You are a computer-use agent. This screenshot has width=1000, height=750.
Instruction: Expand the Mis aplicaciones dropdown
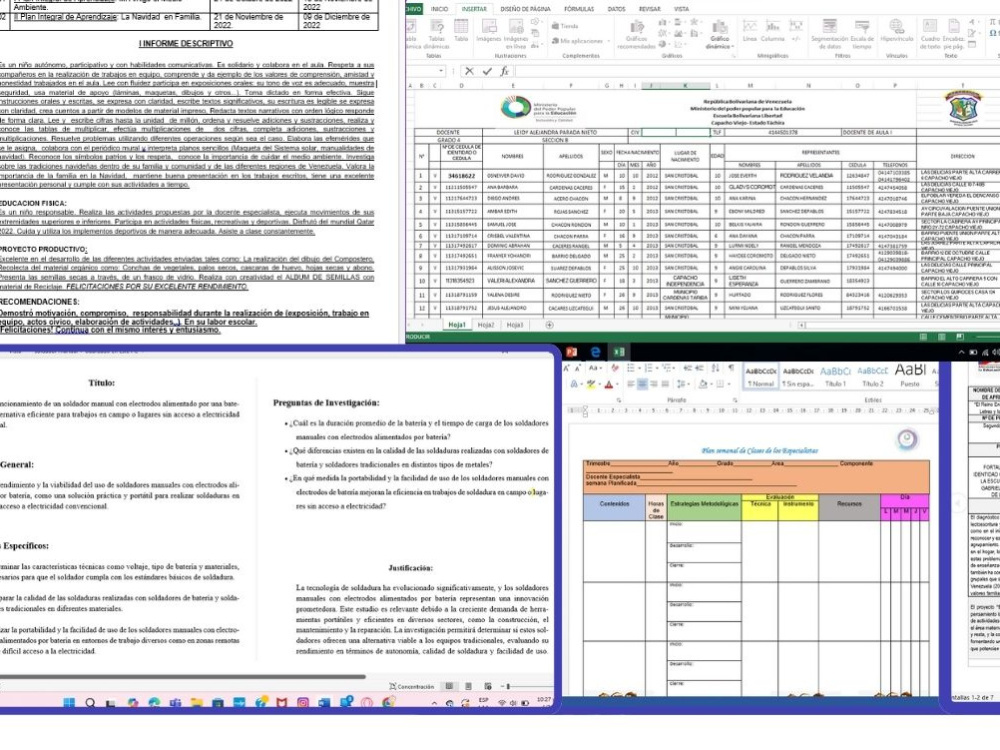[580, 41]
